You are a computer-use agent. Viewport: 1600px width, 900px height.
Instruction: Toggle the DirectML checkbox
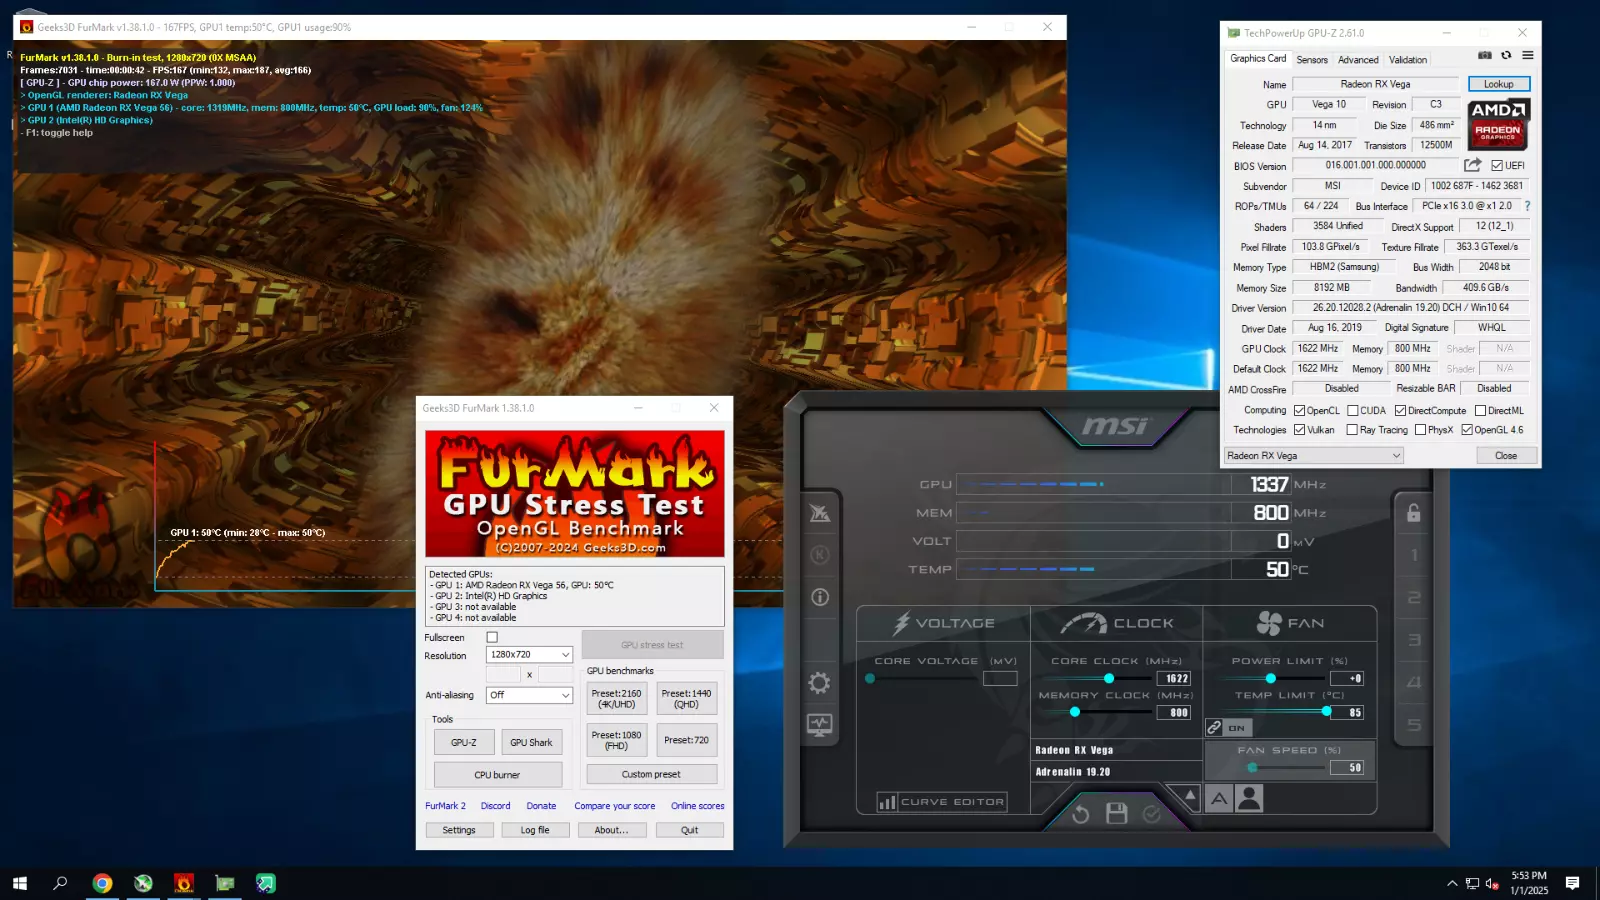[x=1481, y=411]
